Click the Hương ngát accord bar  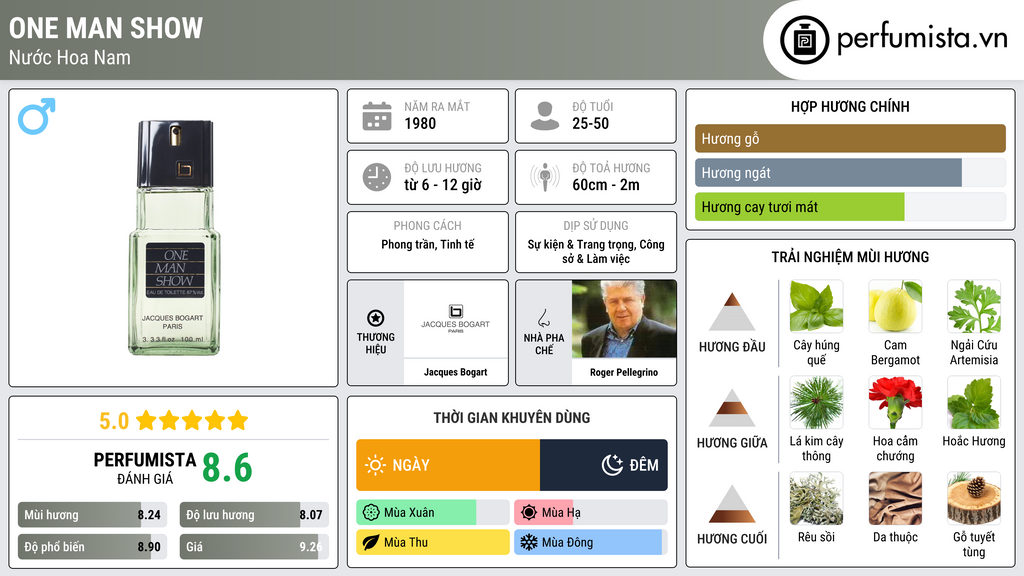(850, 172)
